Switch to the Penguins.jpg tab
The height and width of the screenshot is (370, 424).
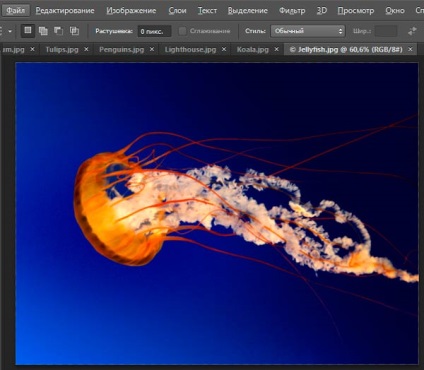point(122,50)
